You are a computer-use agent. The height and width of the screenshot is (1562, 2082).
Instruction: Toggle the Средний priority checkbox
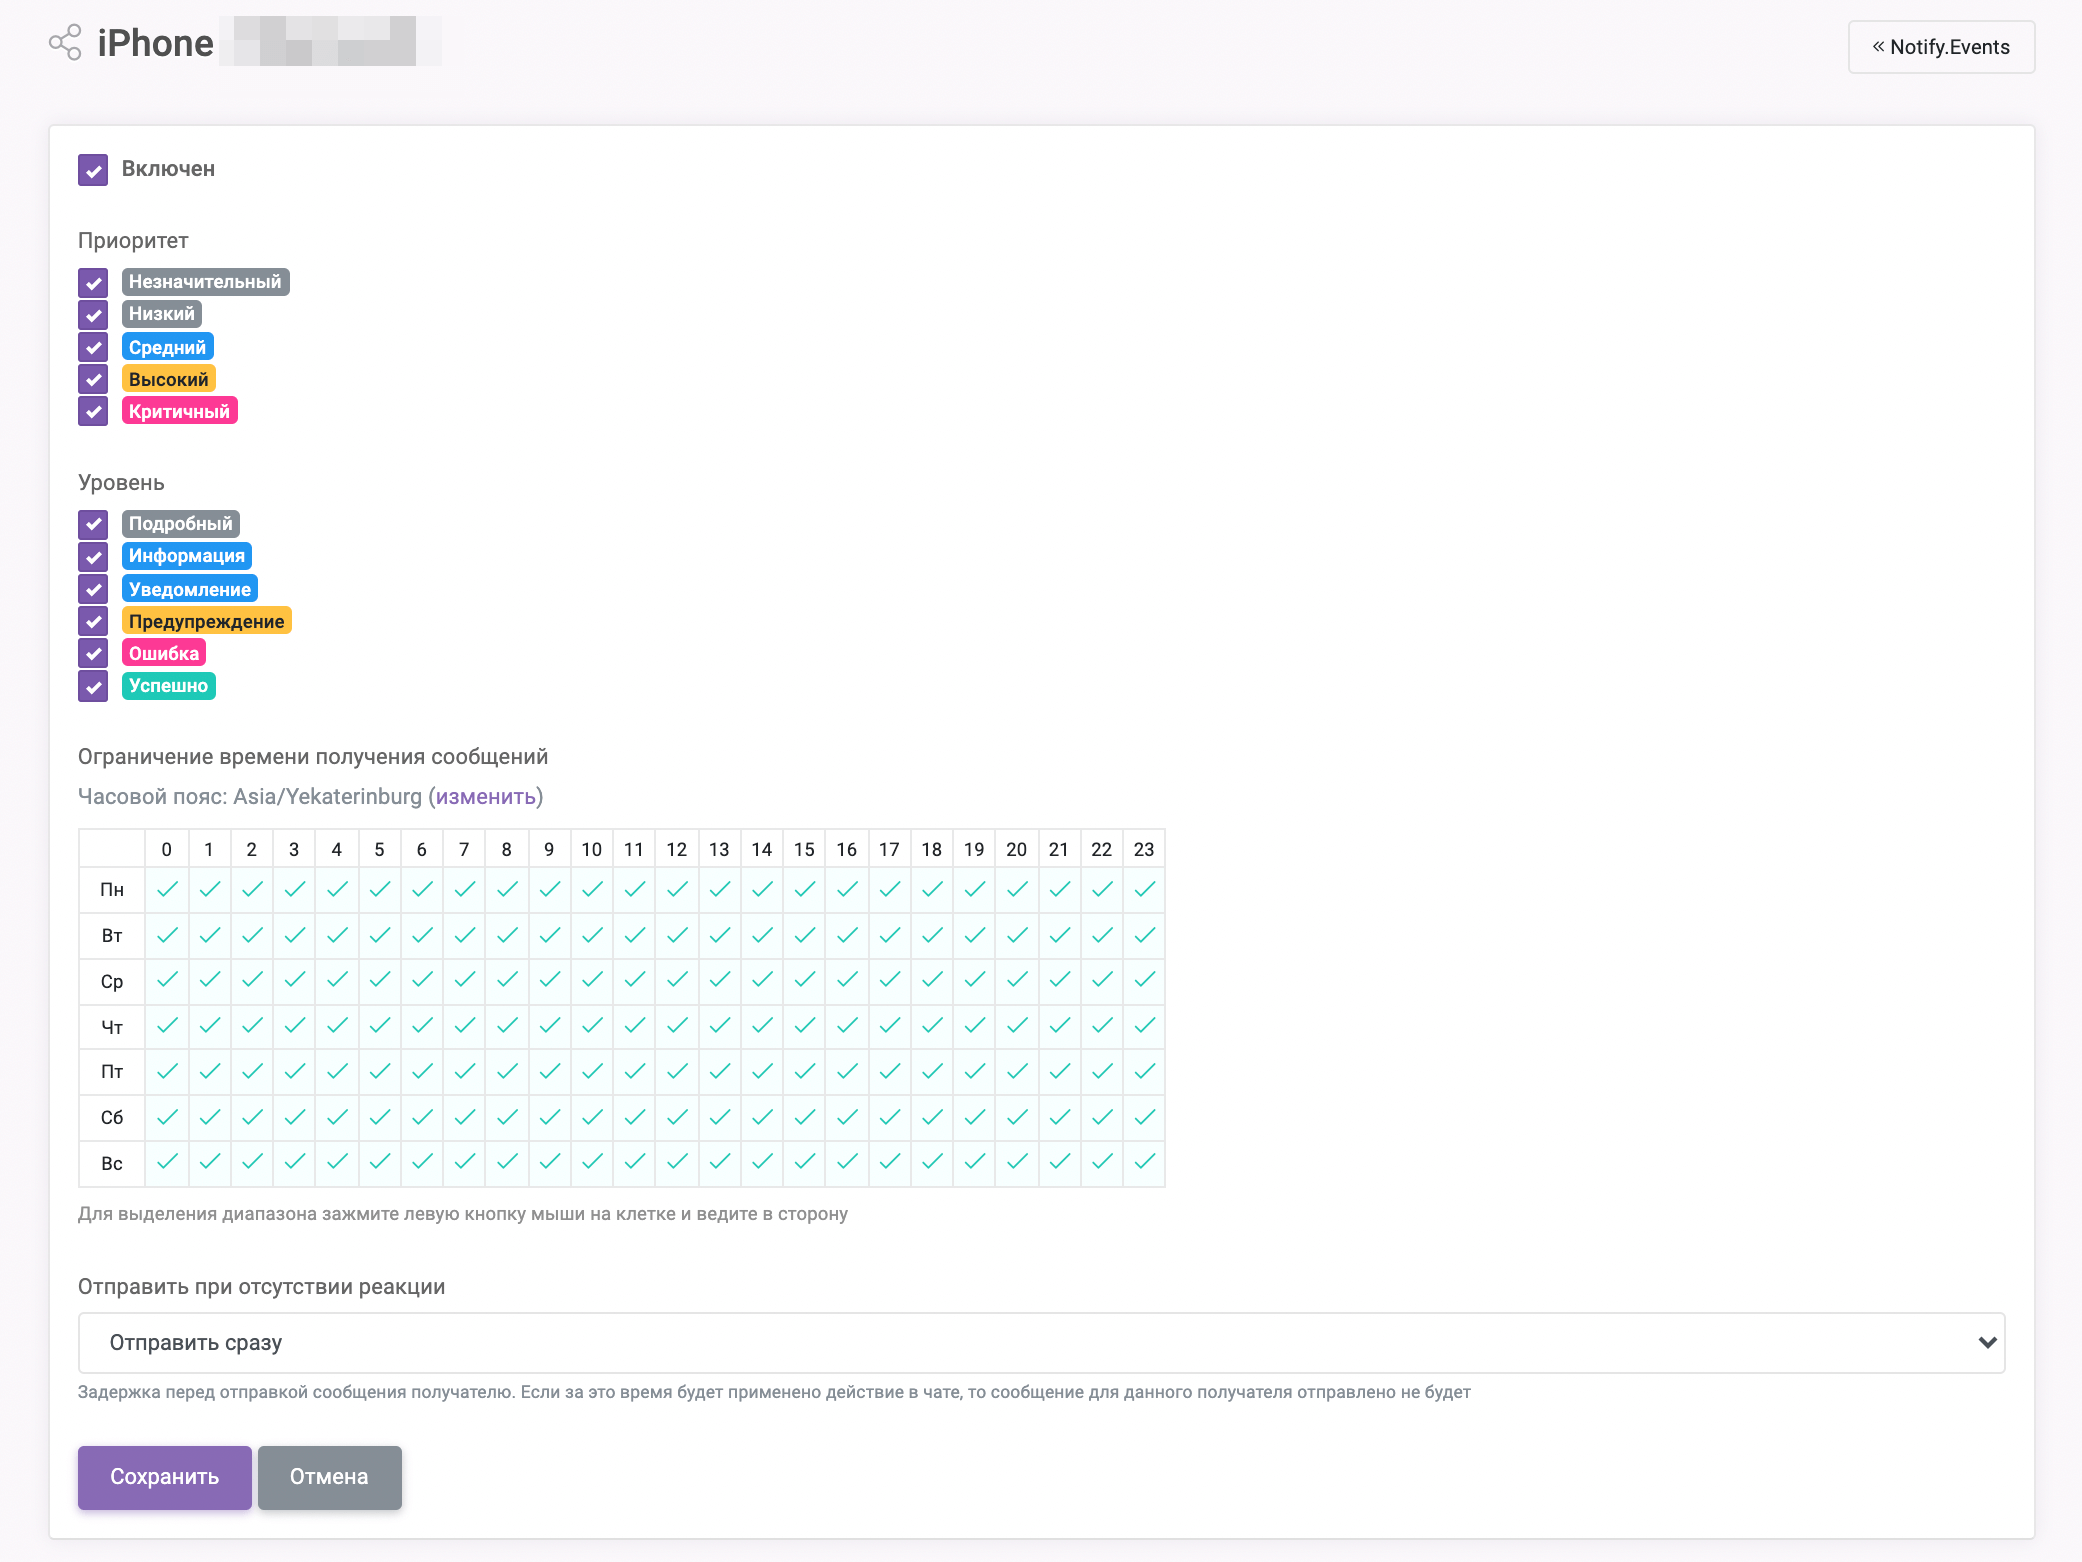pyautogui.click(x=93, y=347)
